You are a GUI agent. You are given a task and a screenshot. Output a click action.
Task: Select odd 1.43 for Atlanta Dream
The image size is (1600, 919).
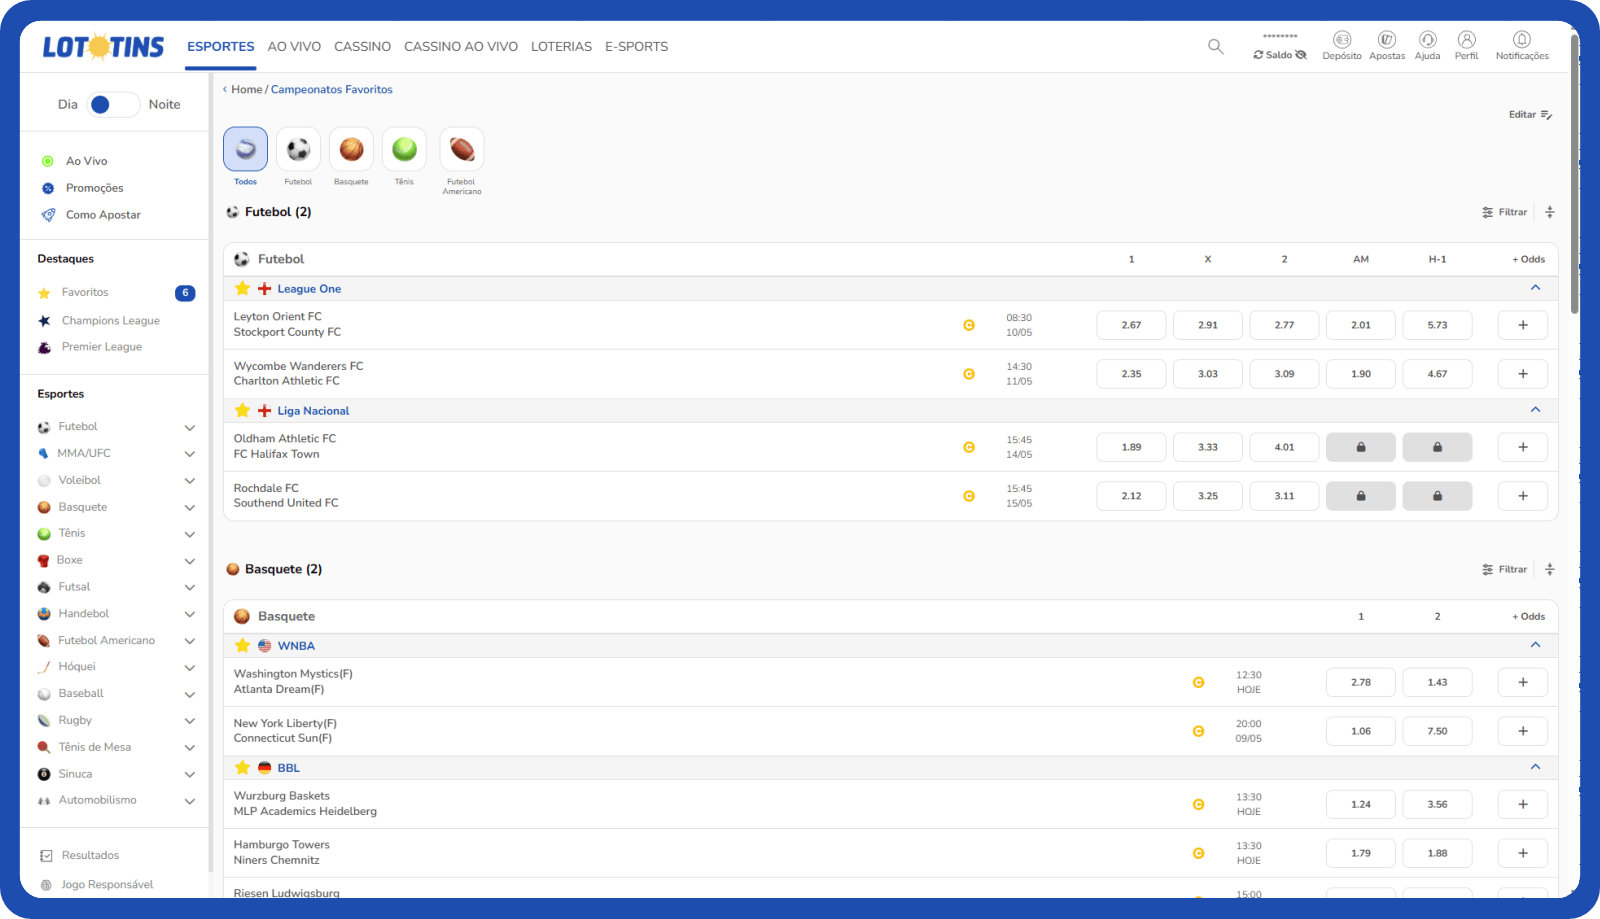(1437, 682)
